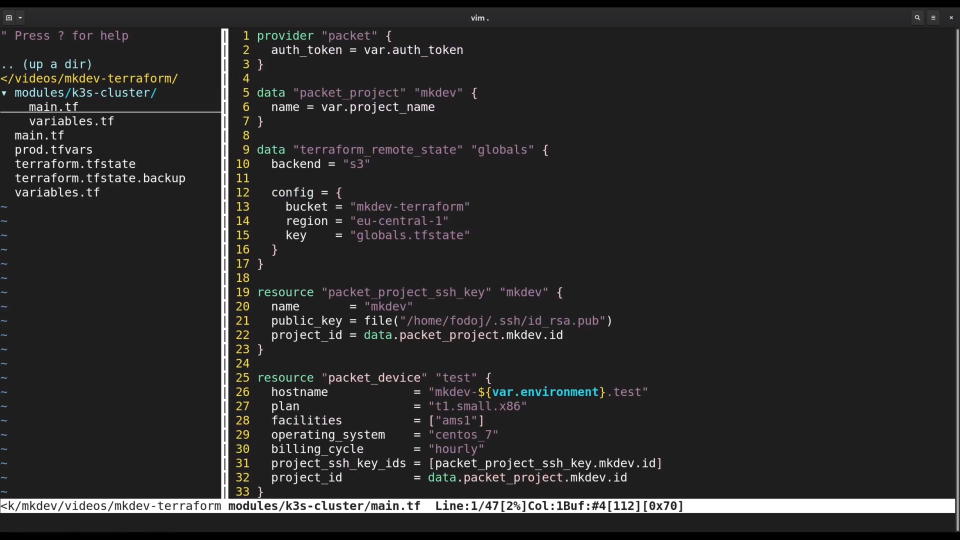Open root-level main.tf file
The image size is (960, 540).
[39, 135]
